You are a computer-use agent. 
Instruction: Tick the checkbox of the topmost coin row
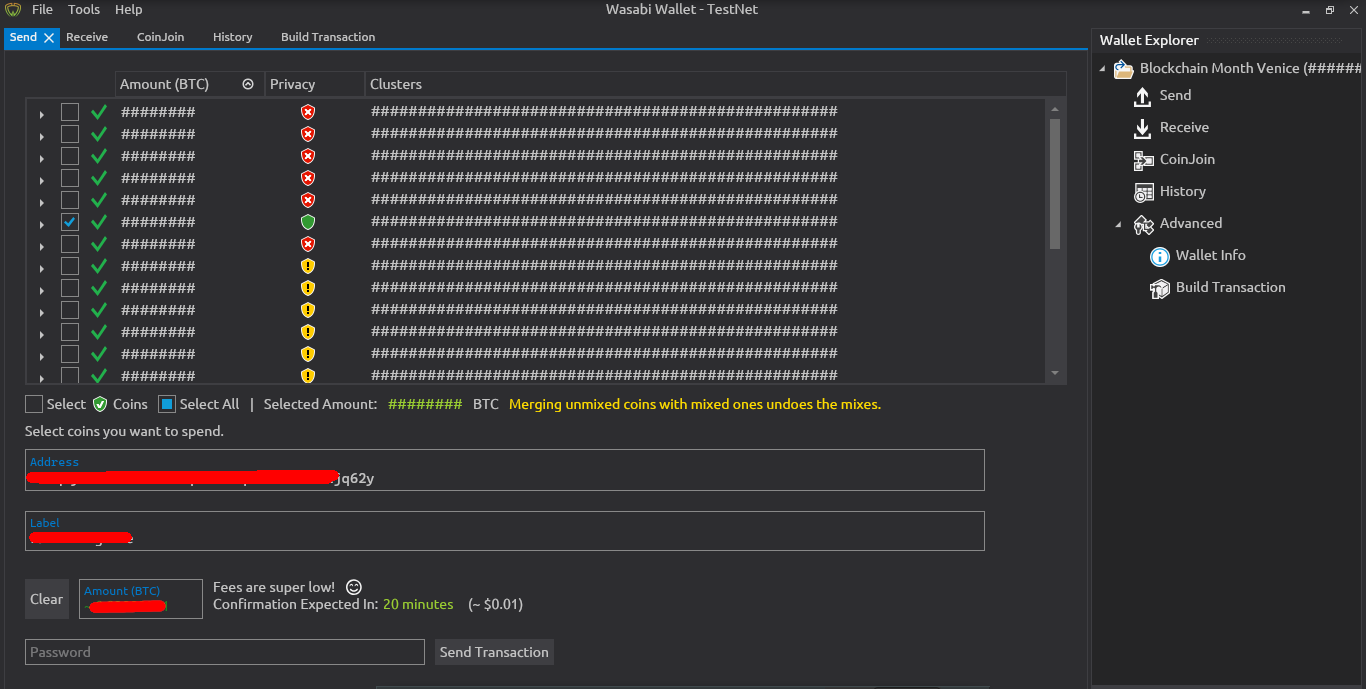point(70,112)
